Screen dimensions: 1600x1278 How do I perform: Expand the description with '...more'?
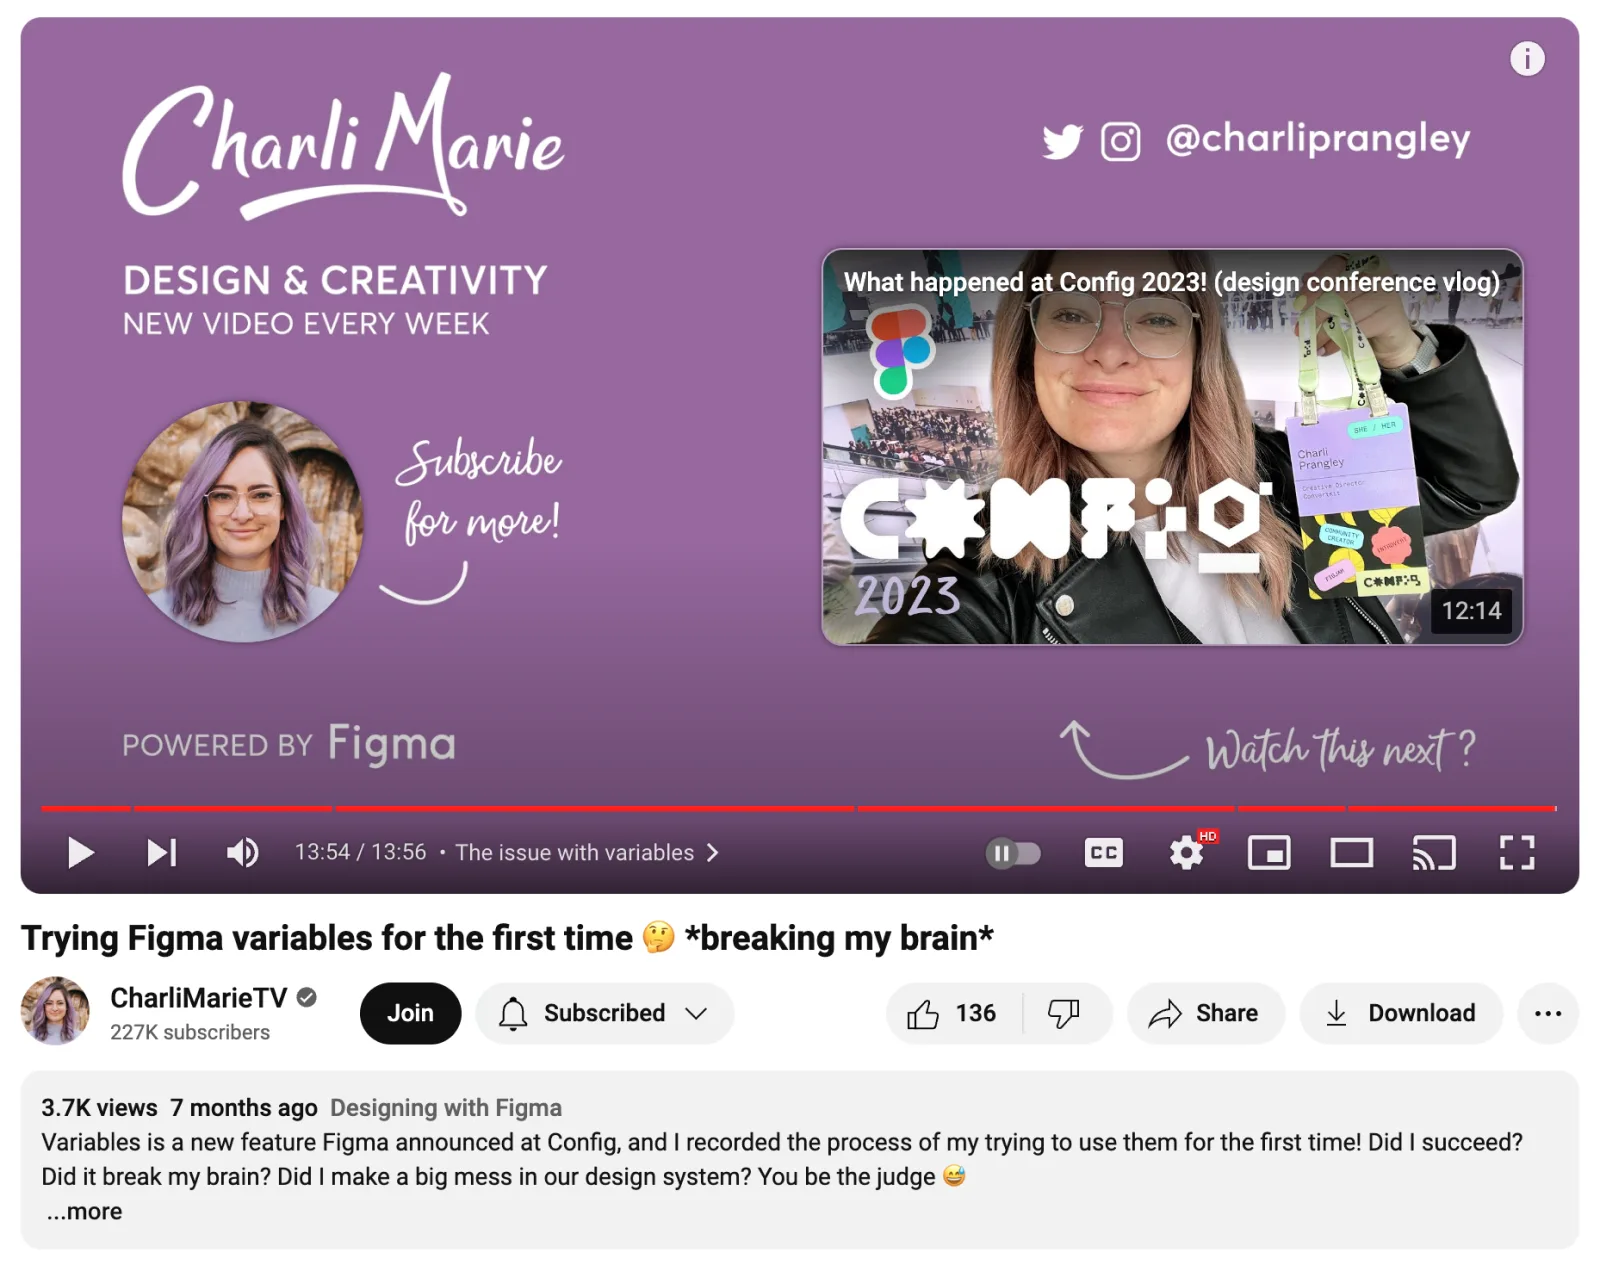click(85, 1212)
